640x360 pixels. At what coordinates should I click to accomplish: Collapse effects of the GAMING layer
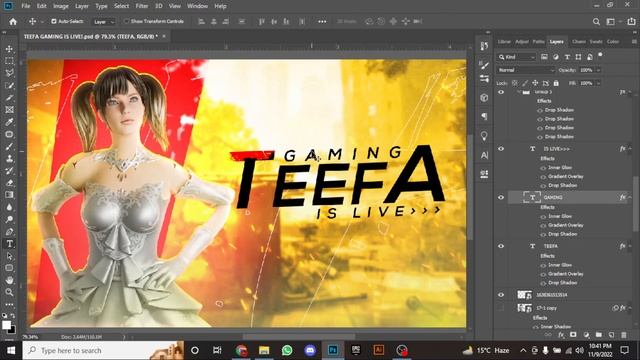point(630,197)
